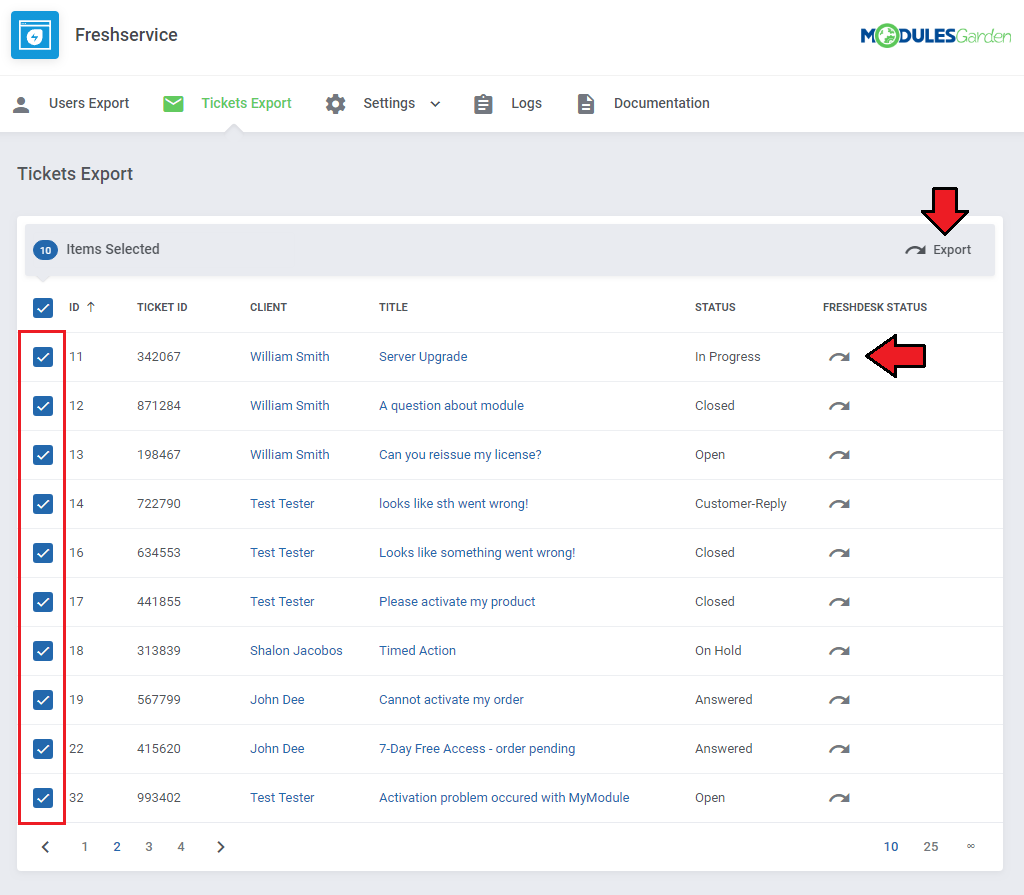Open the 'Server Upgrade' ticket title
This screenshot has width=1024, height=895.
pyautogui.click(x=423, y=357)
